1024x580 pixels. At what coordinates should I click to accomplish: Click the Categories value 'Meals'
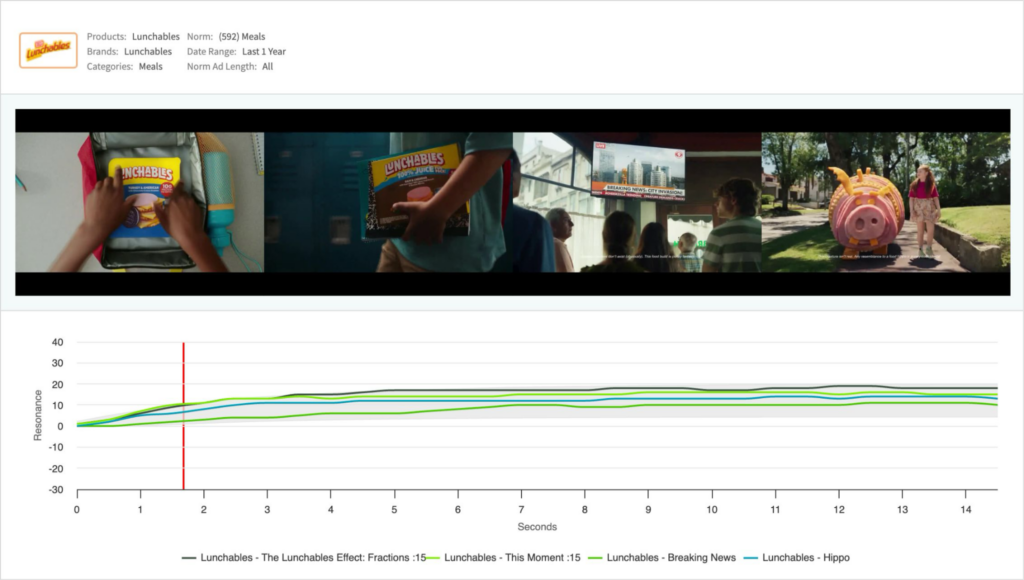click(x=150, y=67)
